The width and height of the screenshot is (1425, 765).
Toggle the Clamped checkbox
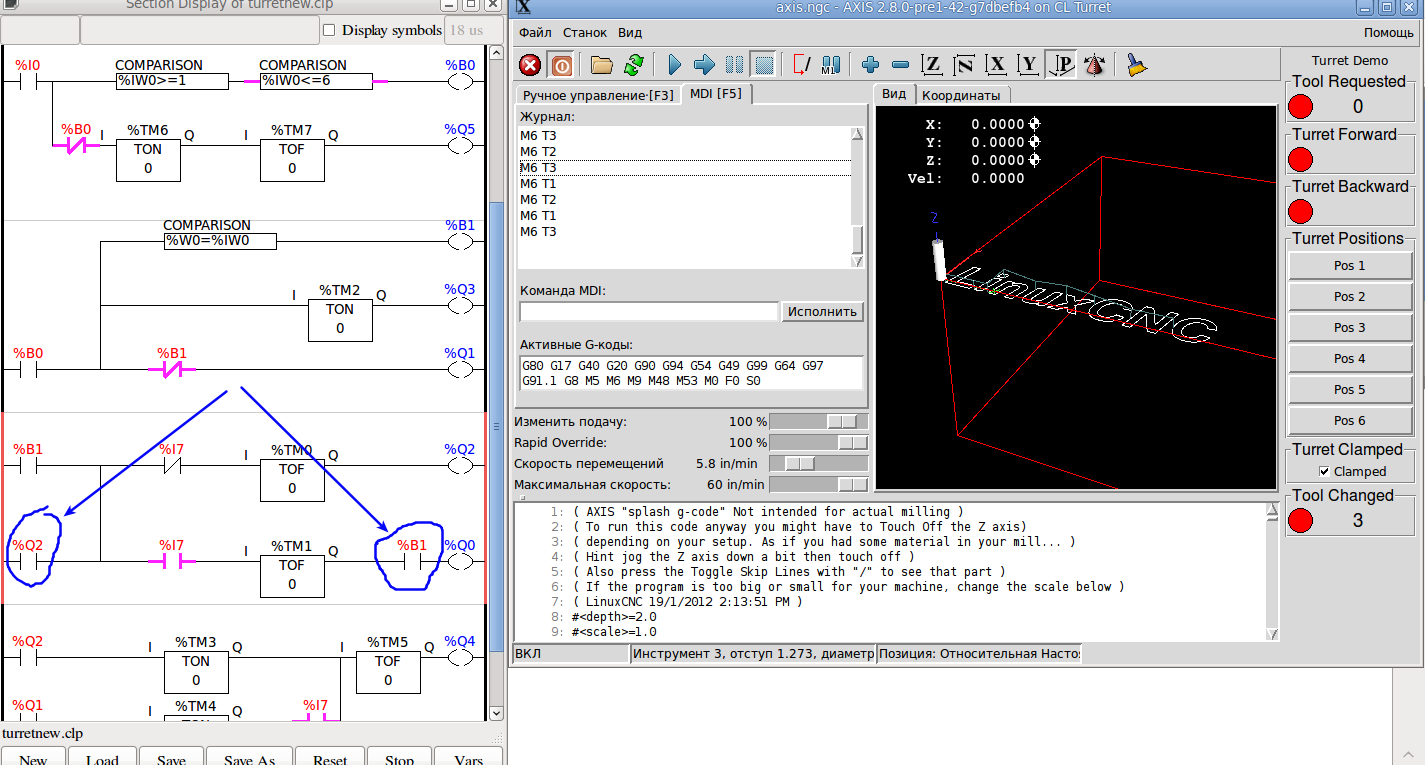[x=1324, y=471]
